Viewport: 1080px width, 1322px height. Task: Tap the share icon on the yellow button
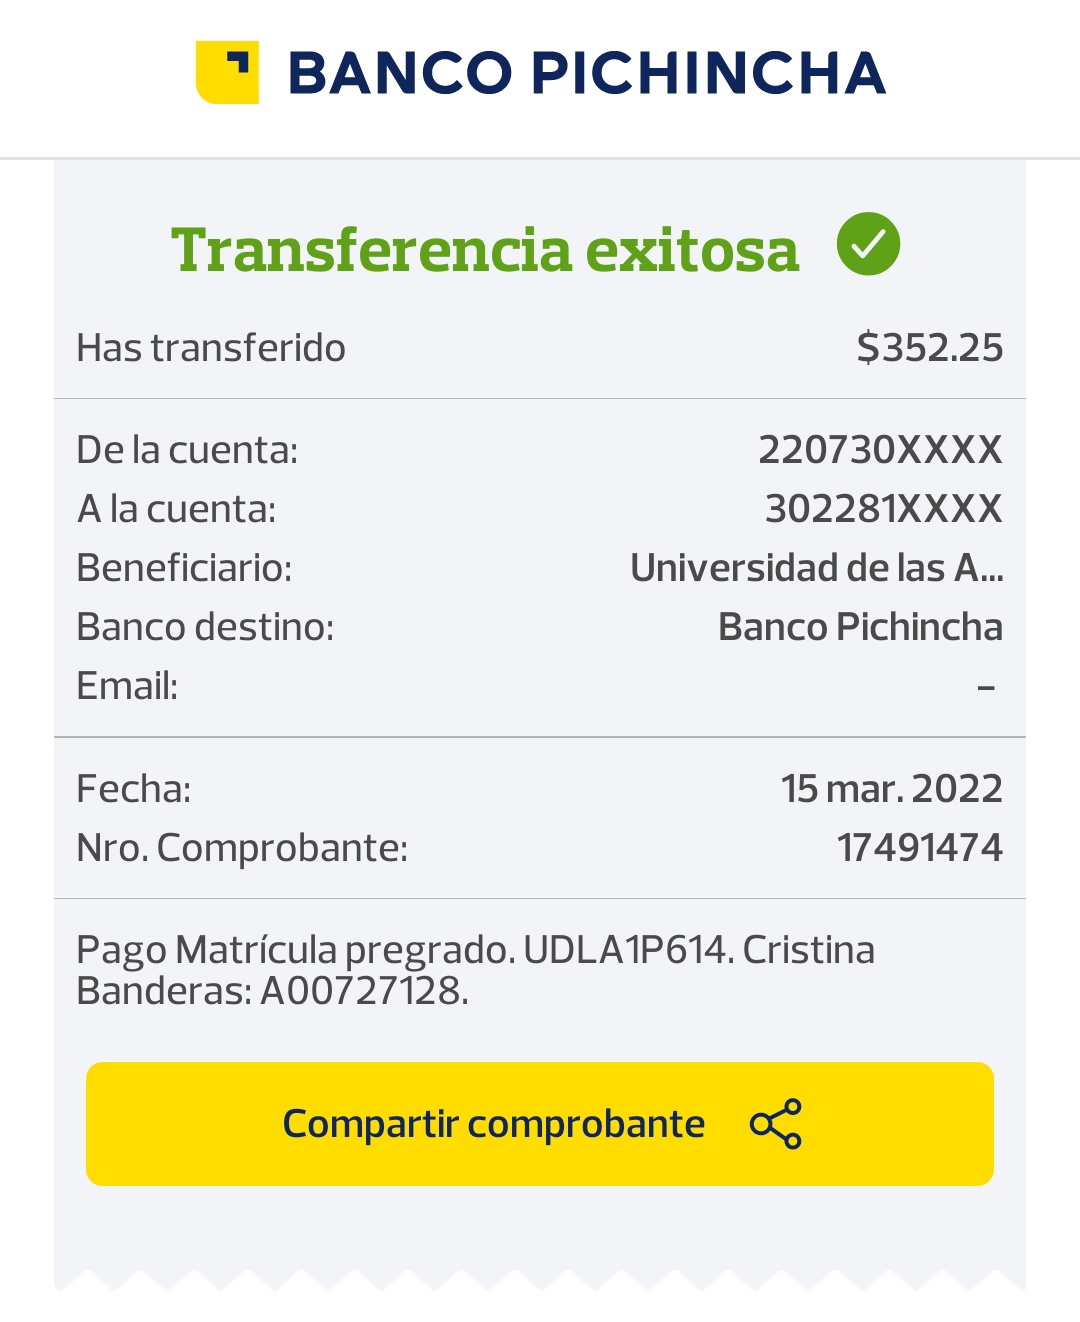click(776, 1124)
